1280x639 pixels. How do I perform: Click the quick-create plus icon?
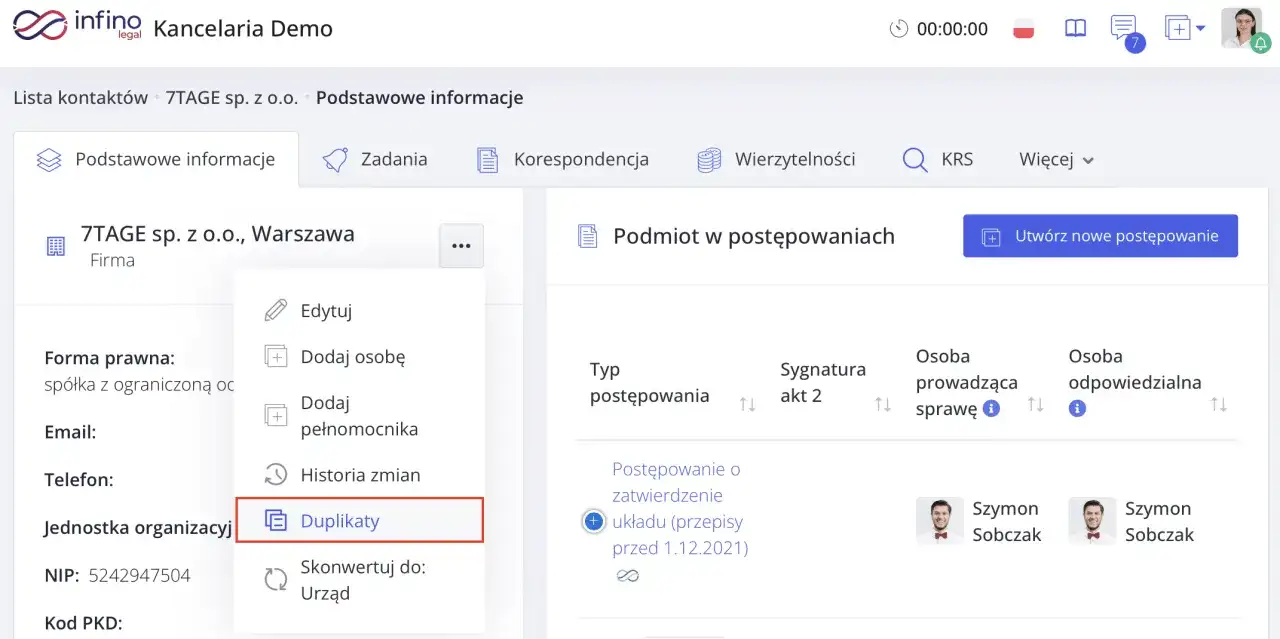pyautogui.click(x=1177, y=28)
